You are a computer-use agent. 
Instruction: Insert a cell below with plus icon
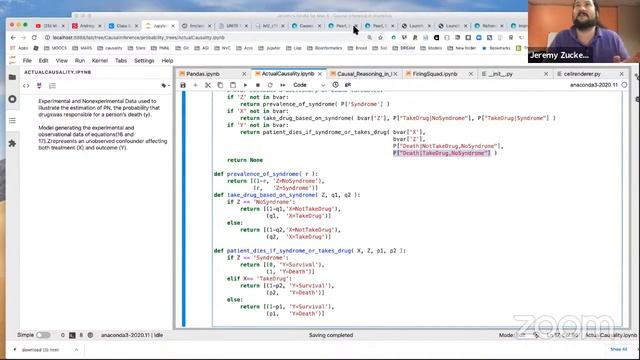195,85
